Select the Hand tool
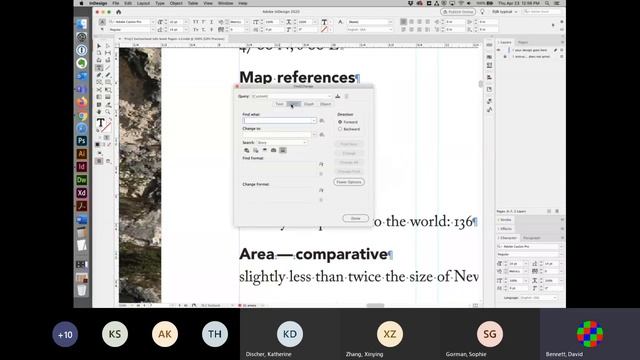 [x=99, y=111]
